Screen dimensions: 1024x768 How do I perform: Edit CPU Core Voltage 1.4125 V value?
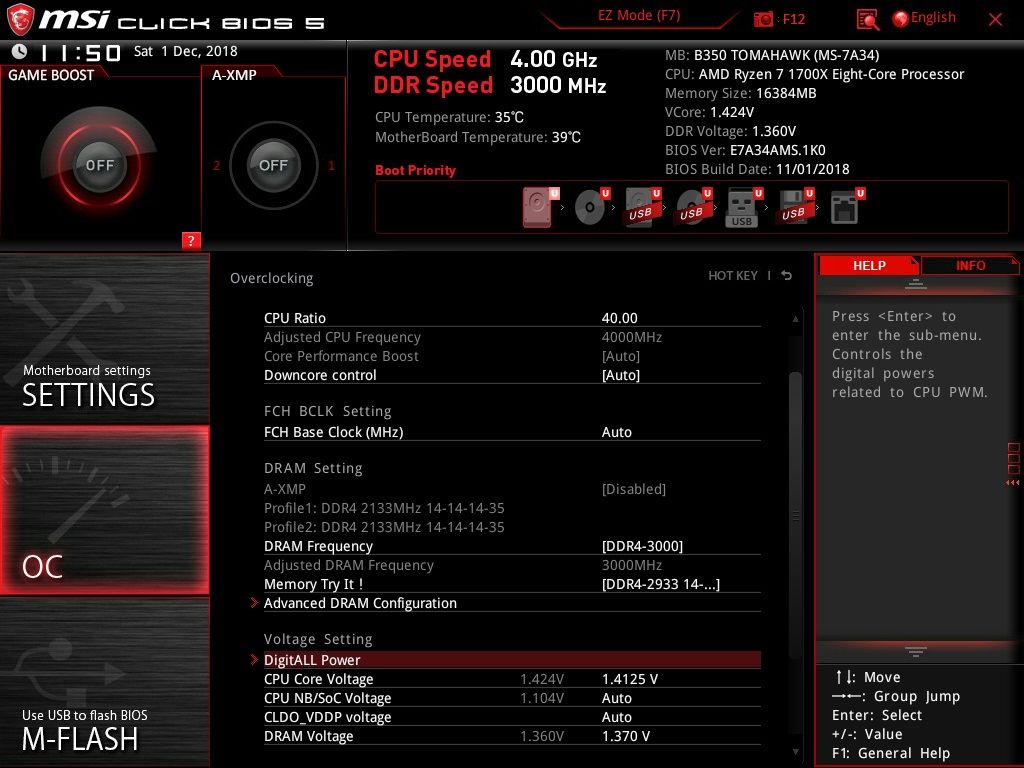tap(630, 679)
